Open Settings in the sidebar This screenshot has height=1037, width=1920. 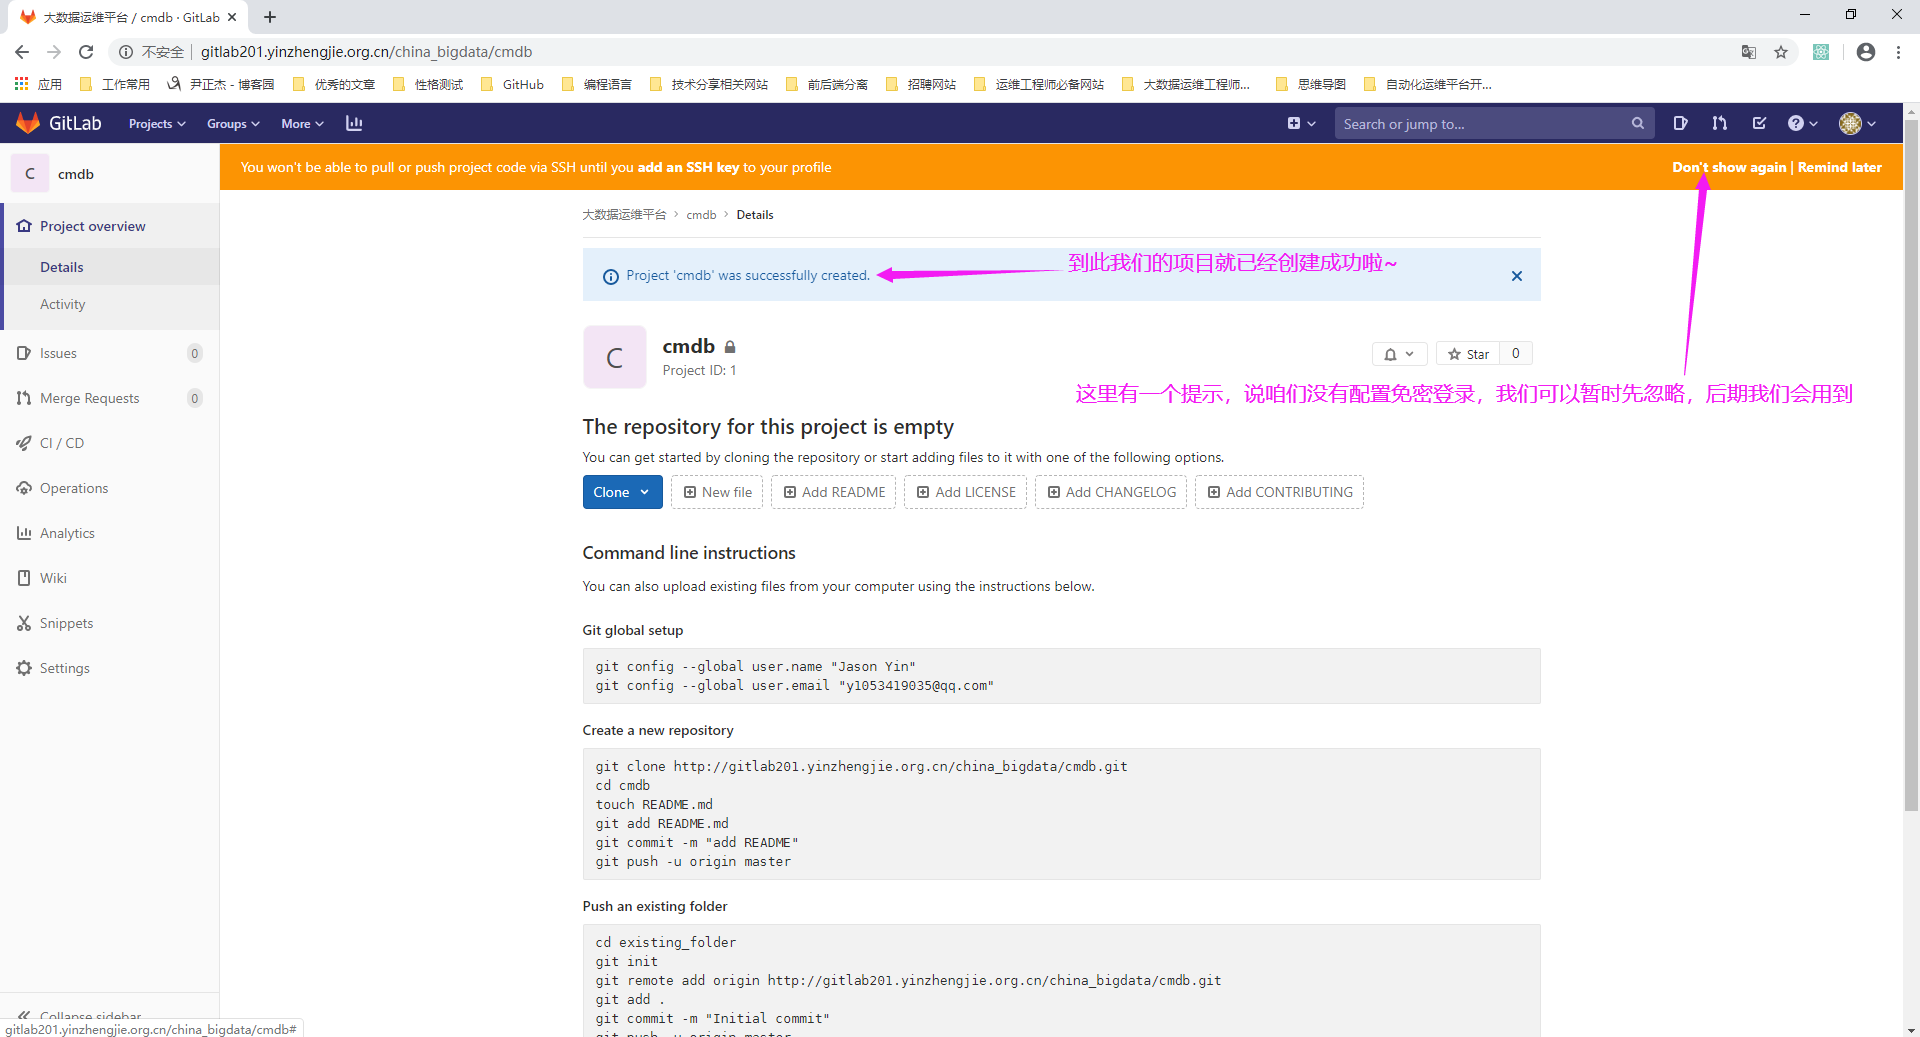click(x=110, y=668)
